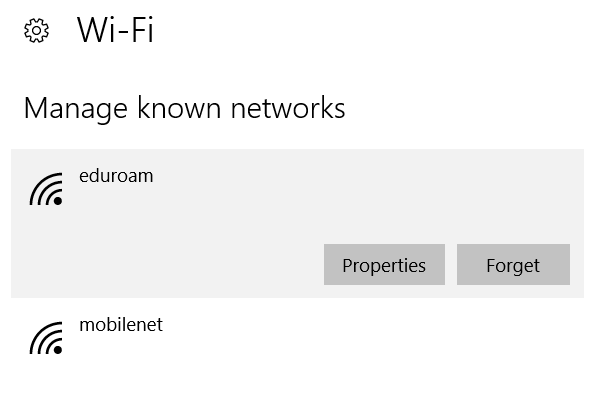Image resolution: width=608 pixels, height=410 pixels.
Task: Click the eduroam network name label
Action: [x=116, y=176]
